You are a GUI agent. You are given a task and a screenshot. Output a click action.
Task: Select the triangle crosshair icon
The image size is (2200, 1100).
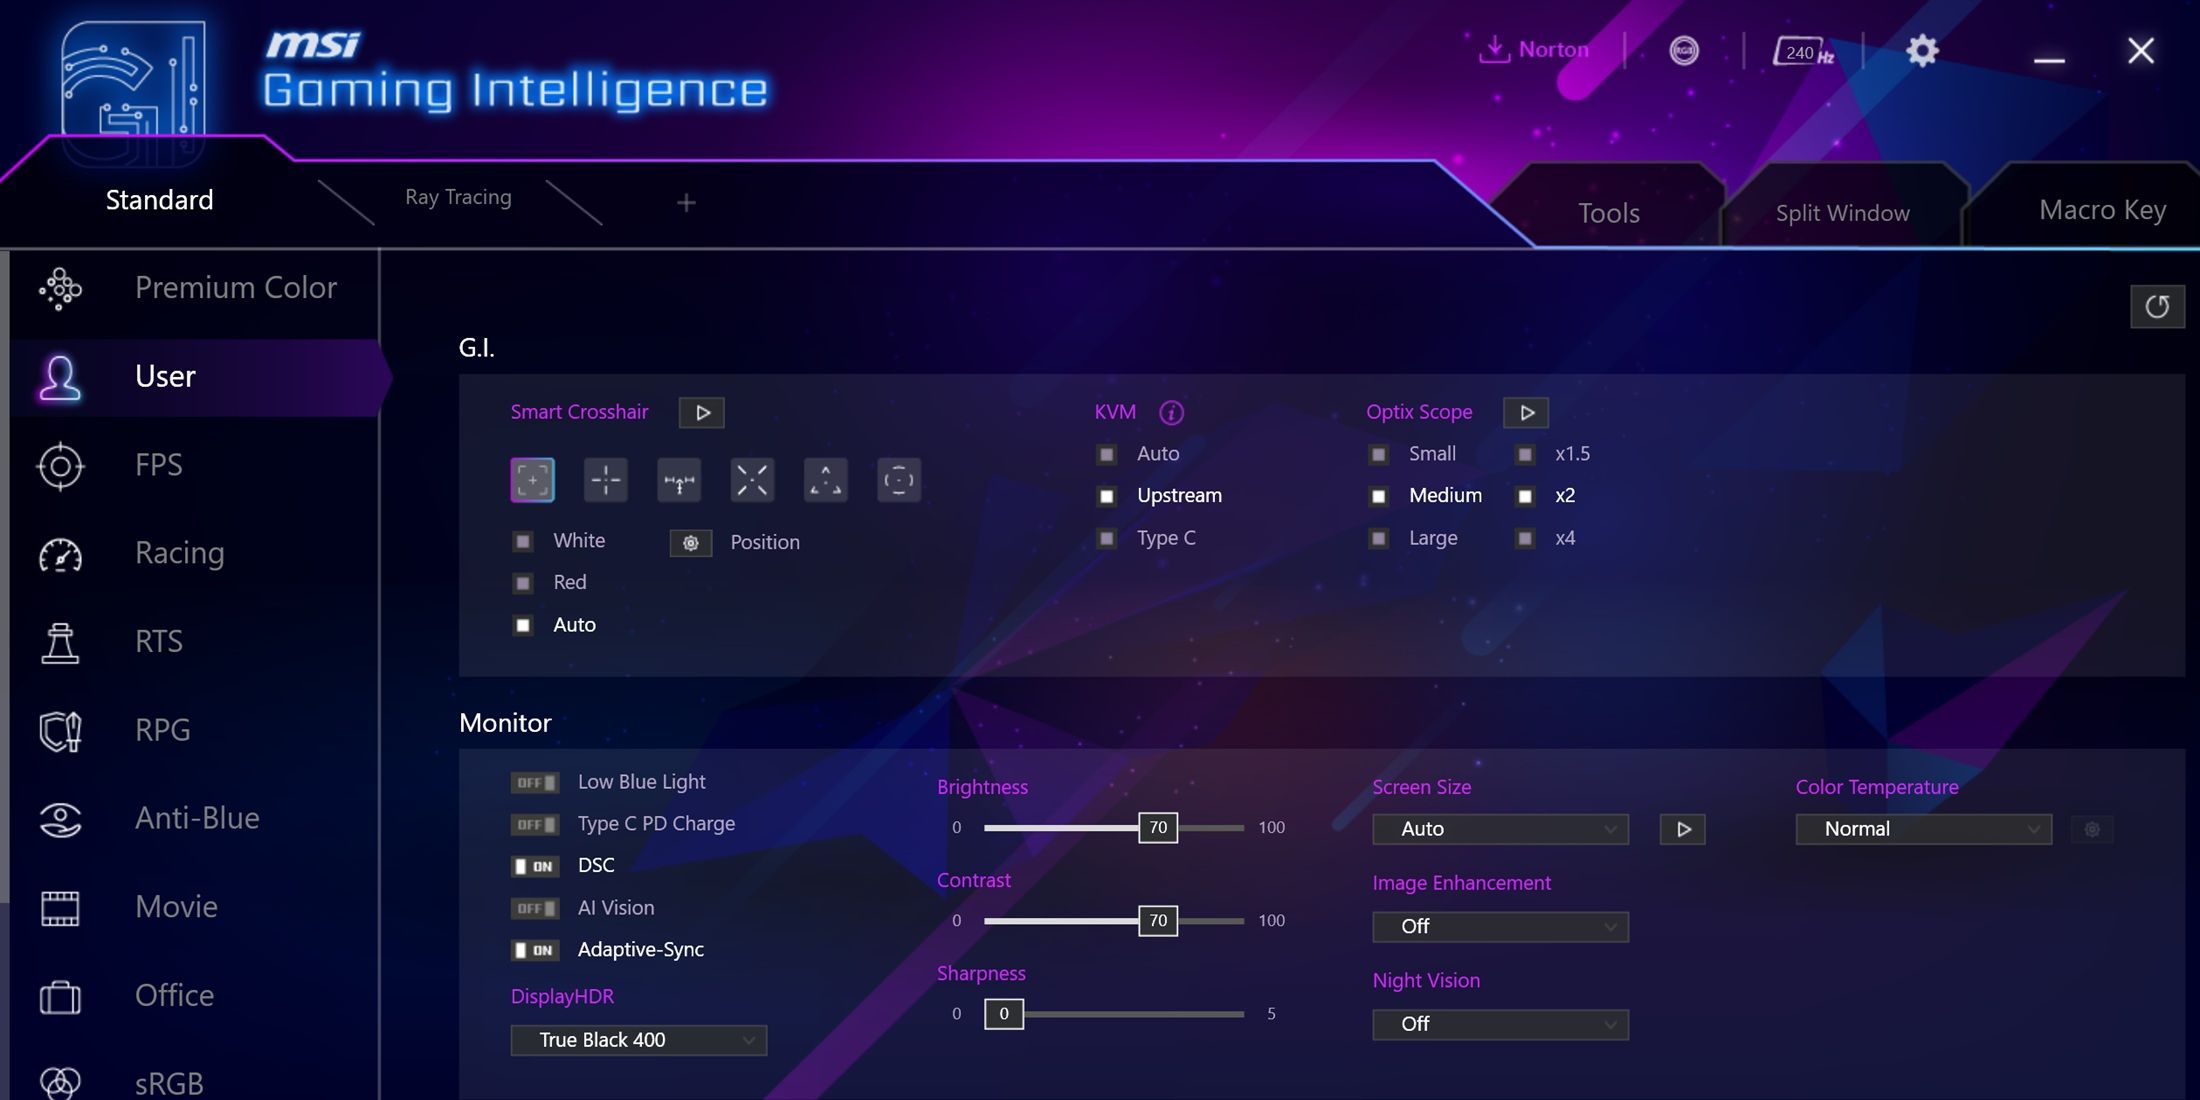click(x=828, y=478)
